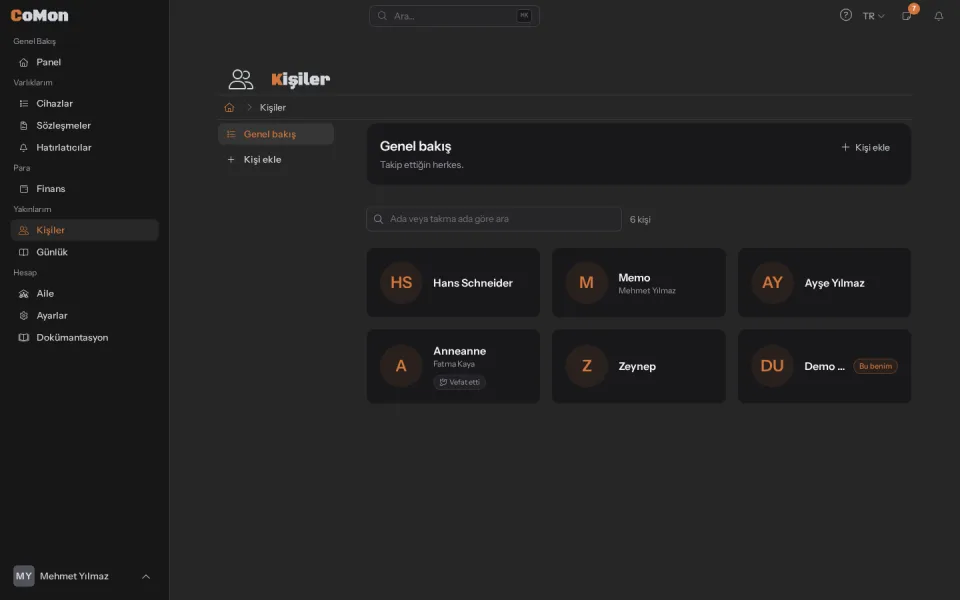This screenshot has height=600, width=960.
Task: Click the Panel home icon in sidebar
Action: (24, 62)
